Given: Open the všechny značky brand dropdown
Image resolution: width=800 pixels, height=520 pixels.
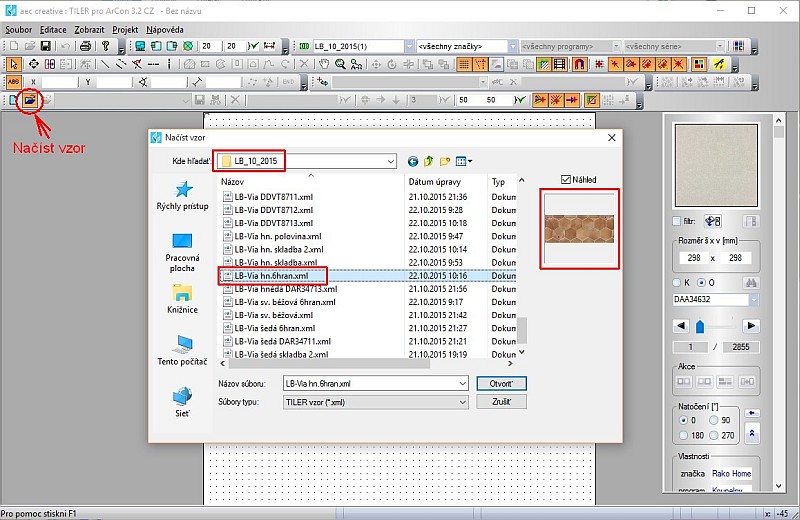Looking at the screenshot, I should (x=512, y=46).
